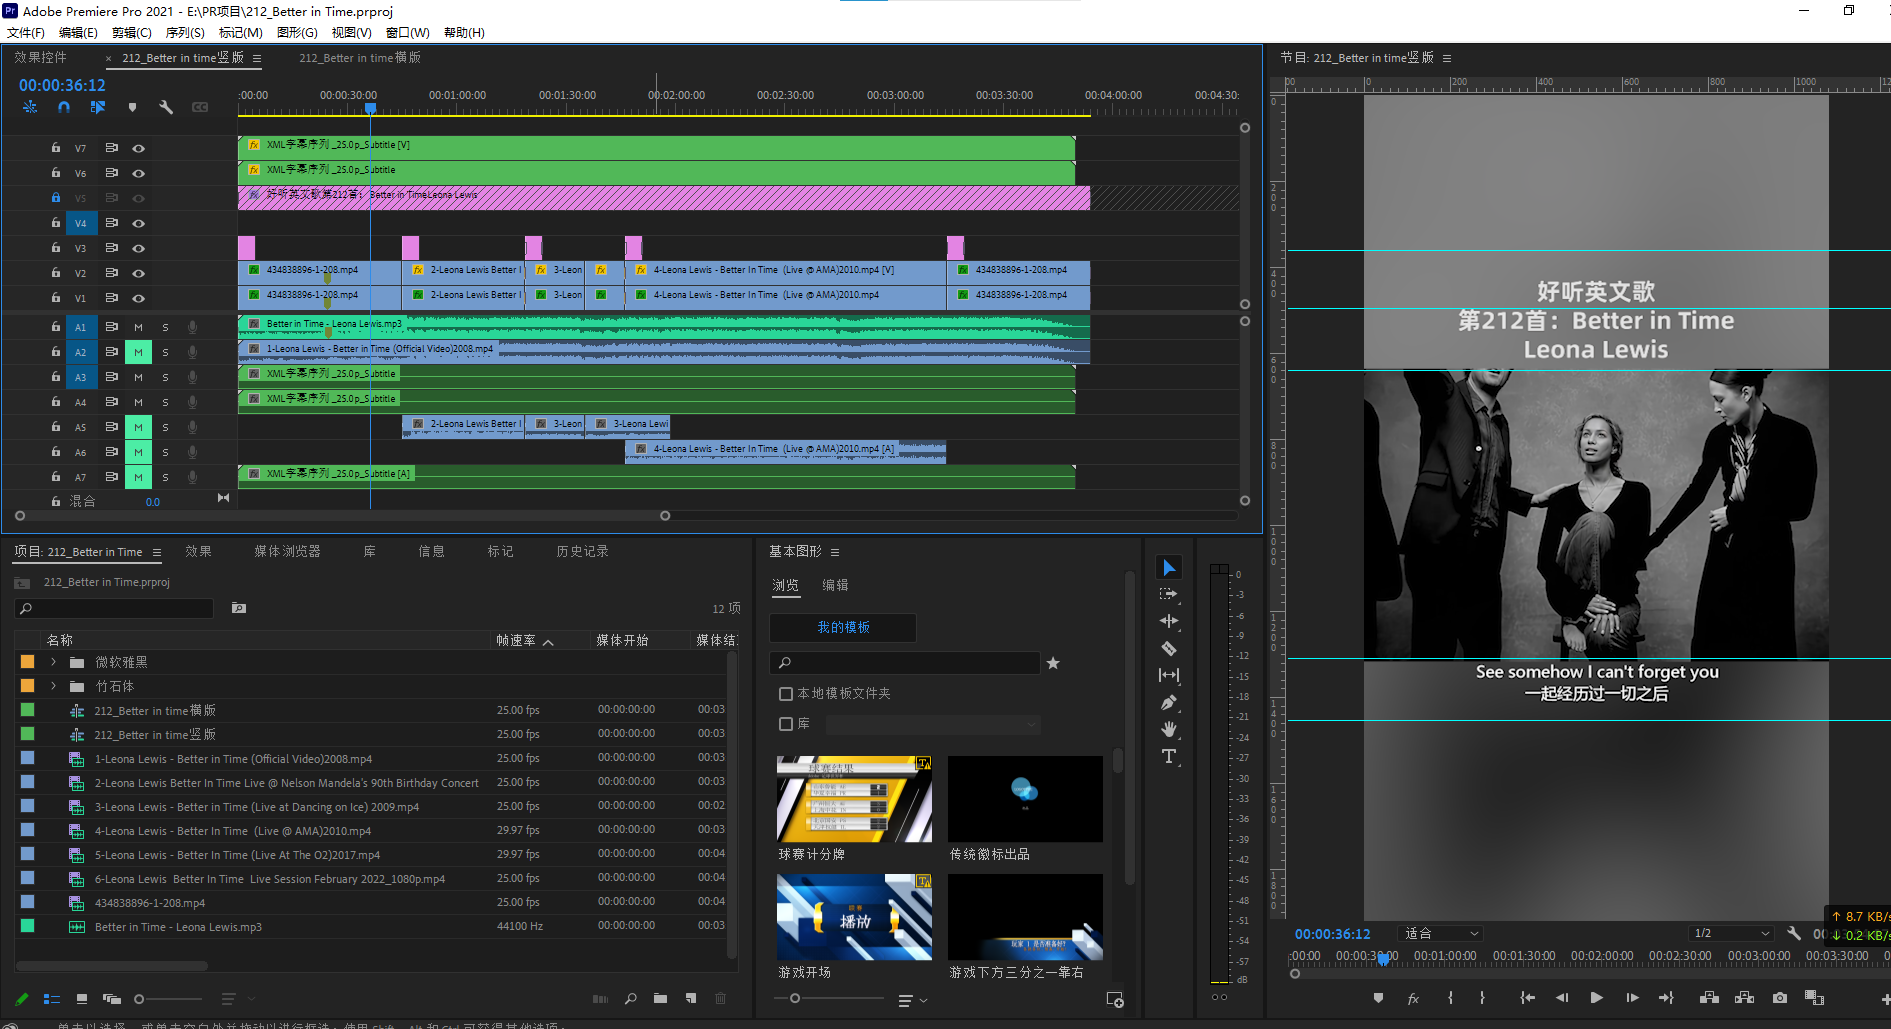Switch to the 历史记录 tab
The image size is (1891, 1029).
coord(582,552)
